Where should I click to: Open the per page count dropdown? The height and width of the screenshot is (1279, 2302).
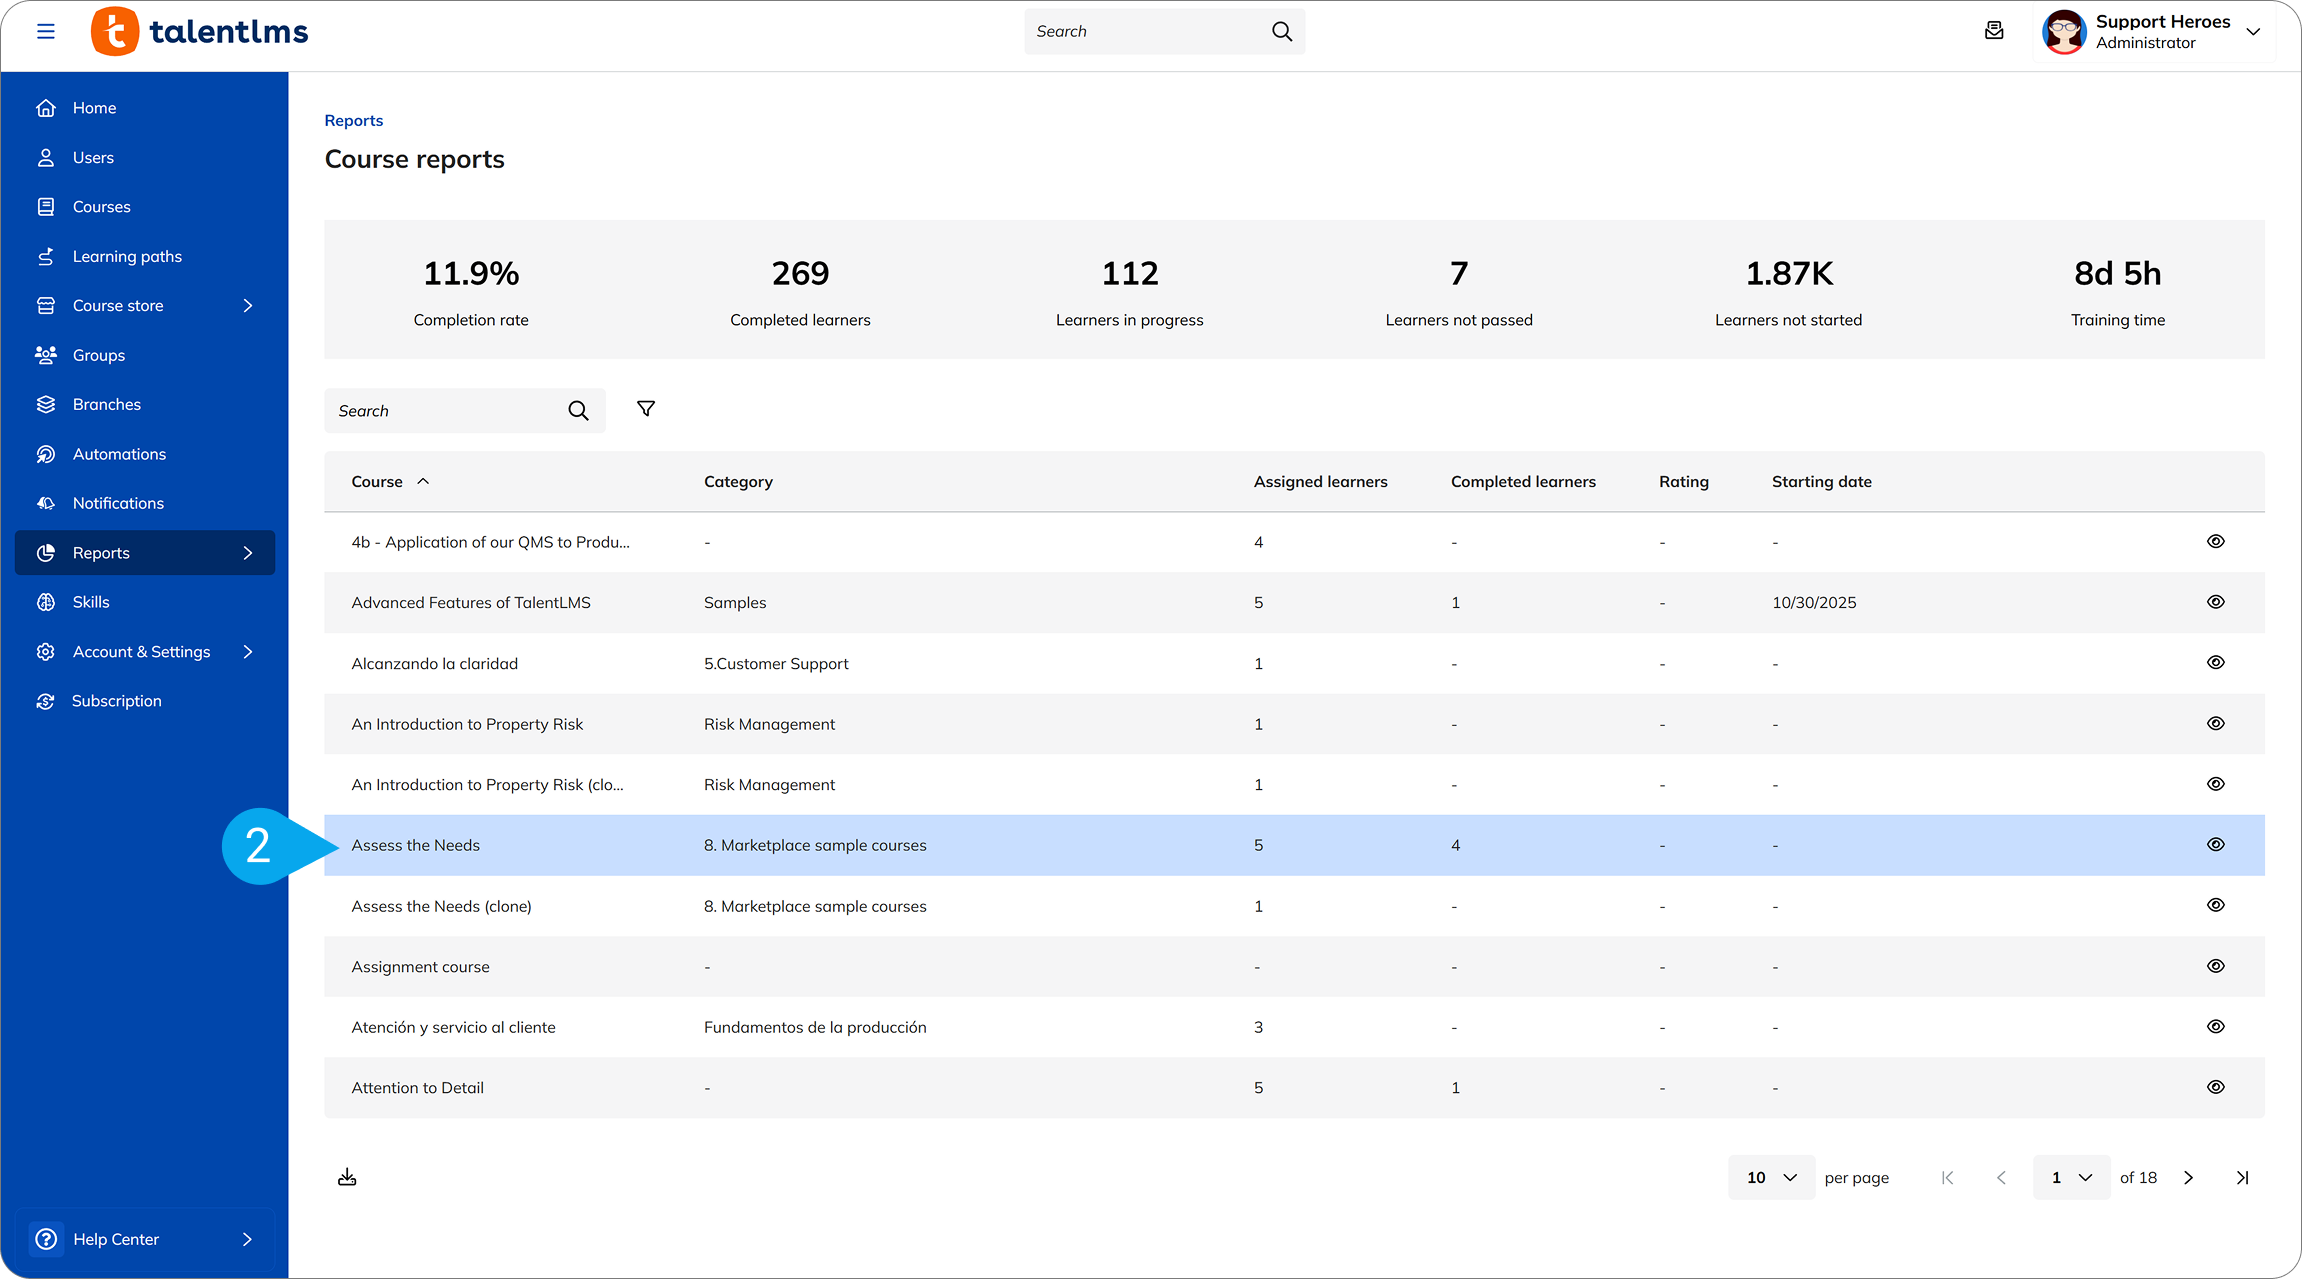tap(1770, 1177)
